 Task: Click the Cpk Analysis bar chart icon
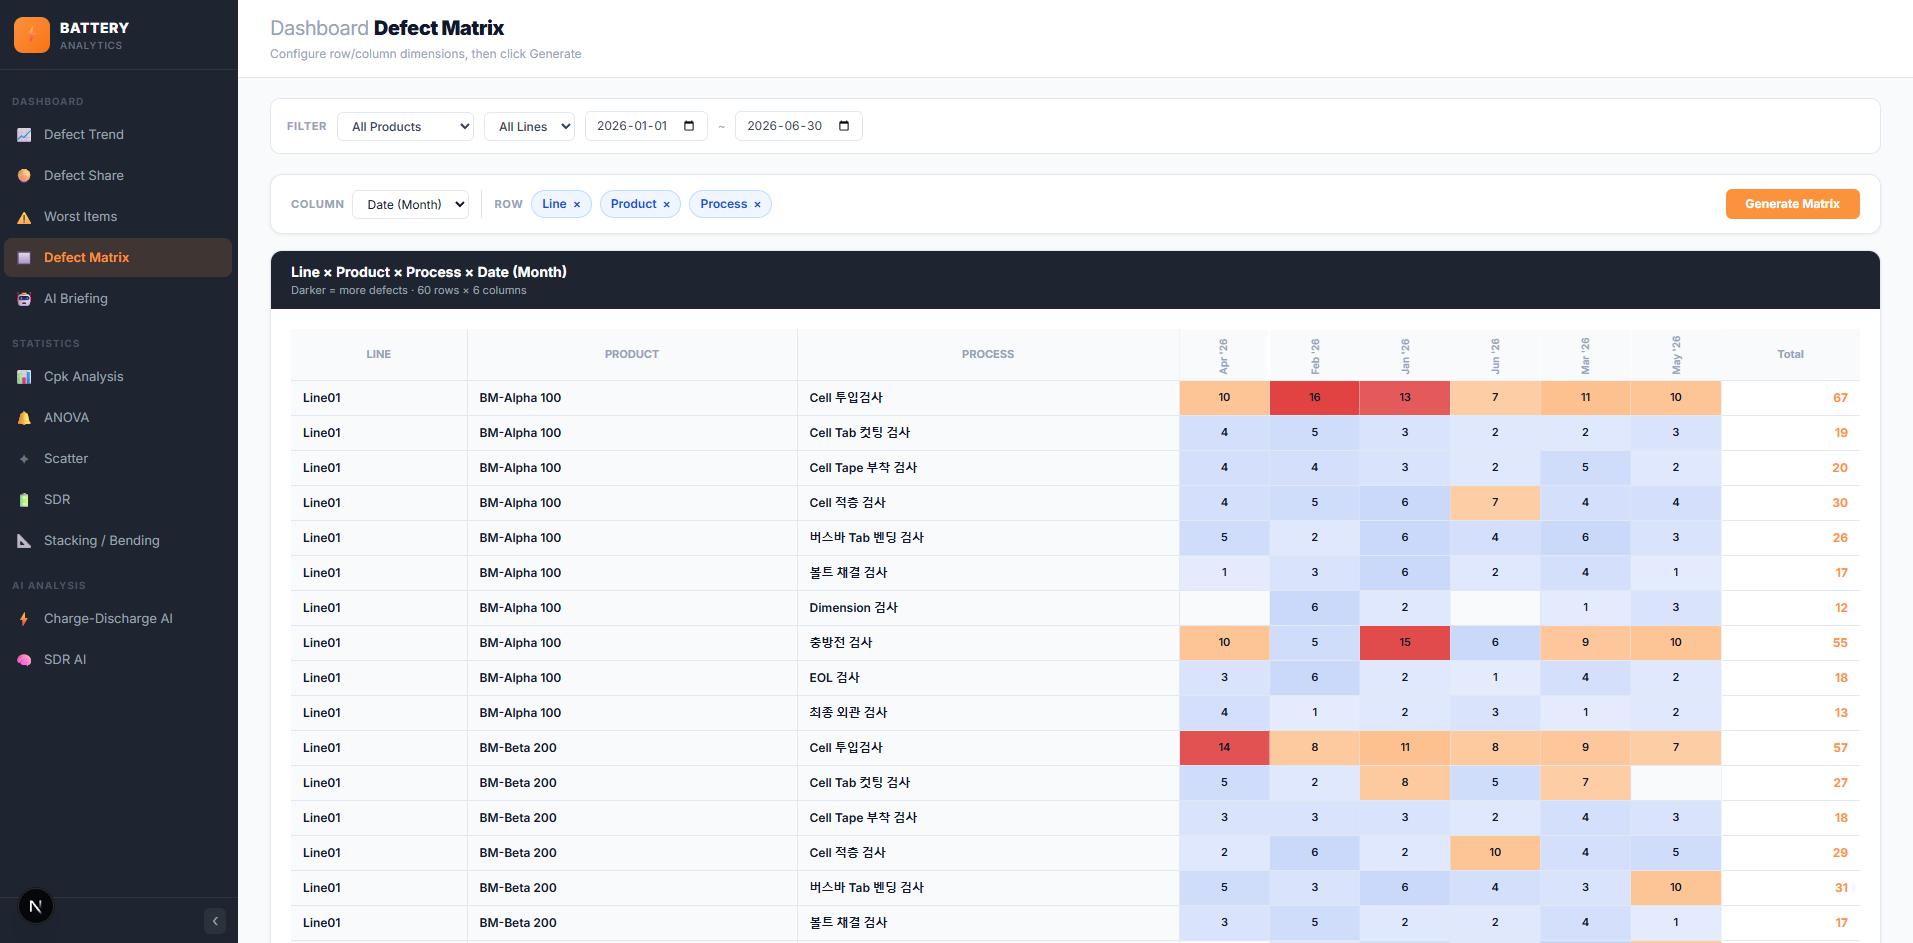click(x=24, y=377)
